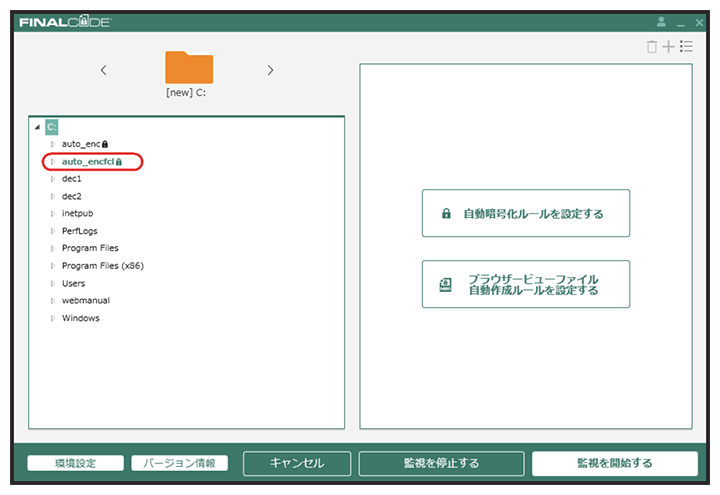Select the orange [new] C: folder icon
The image size is (720, 495).
click(189, 67)
